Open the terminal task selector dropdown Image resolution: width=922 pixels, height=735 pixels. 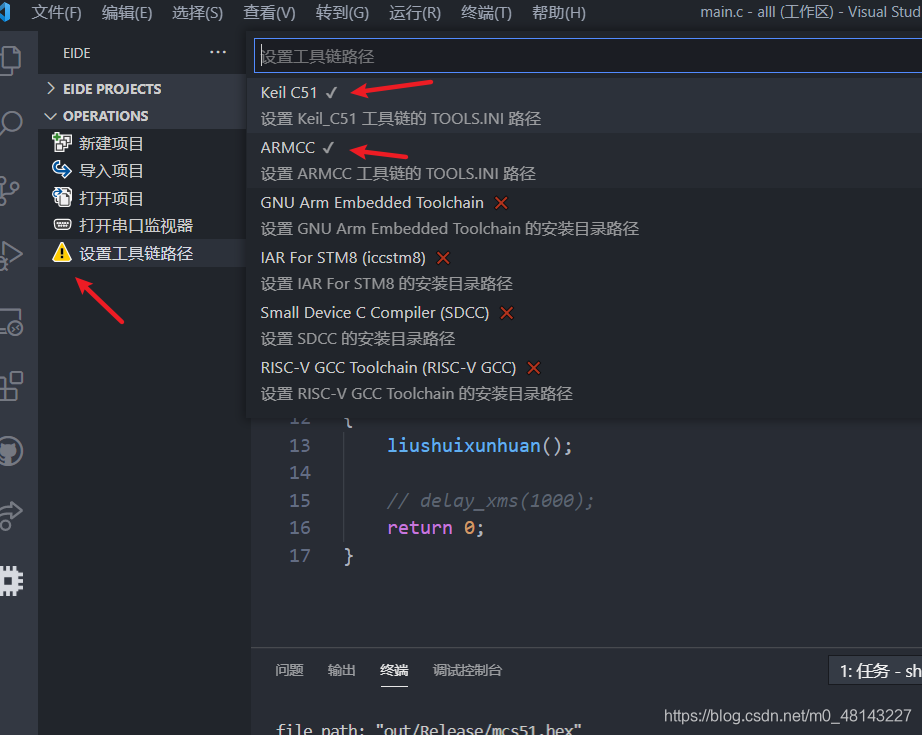pyautogui.click(x=876, y=670)
